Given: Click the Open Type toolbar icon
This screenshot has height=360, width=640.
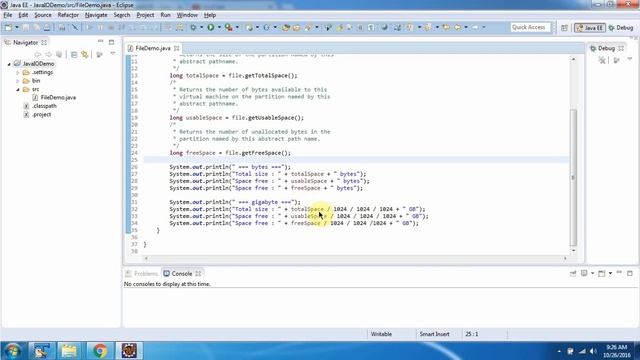Looking at the screenshot, I should click(286, 27).
